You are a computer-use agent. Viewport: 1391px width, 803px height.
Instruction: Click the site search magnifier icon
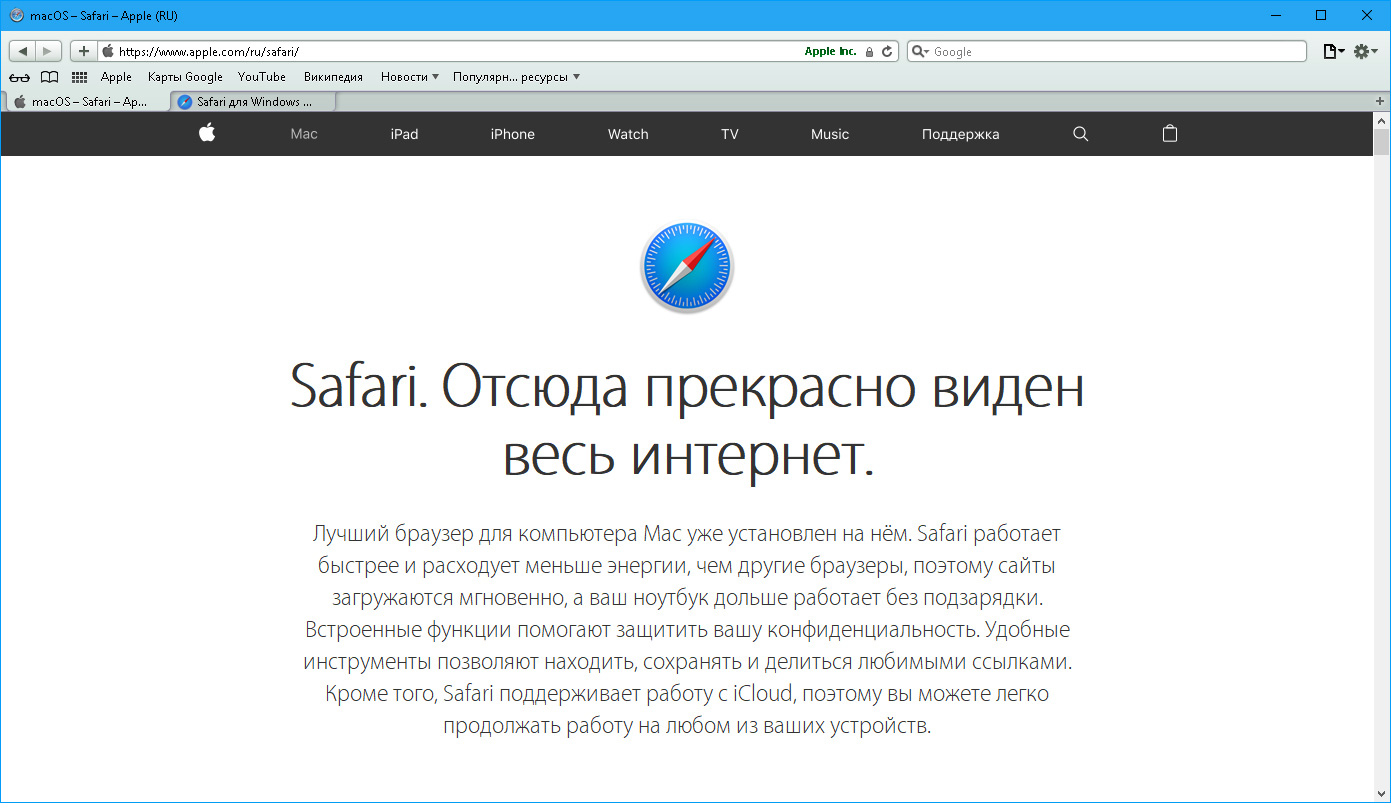click(1080, 134)
